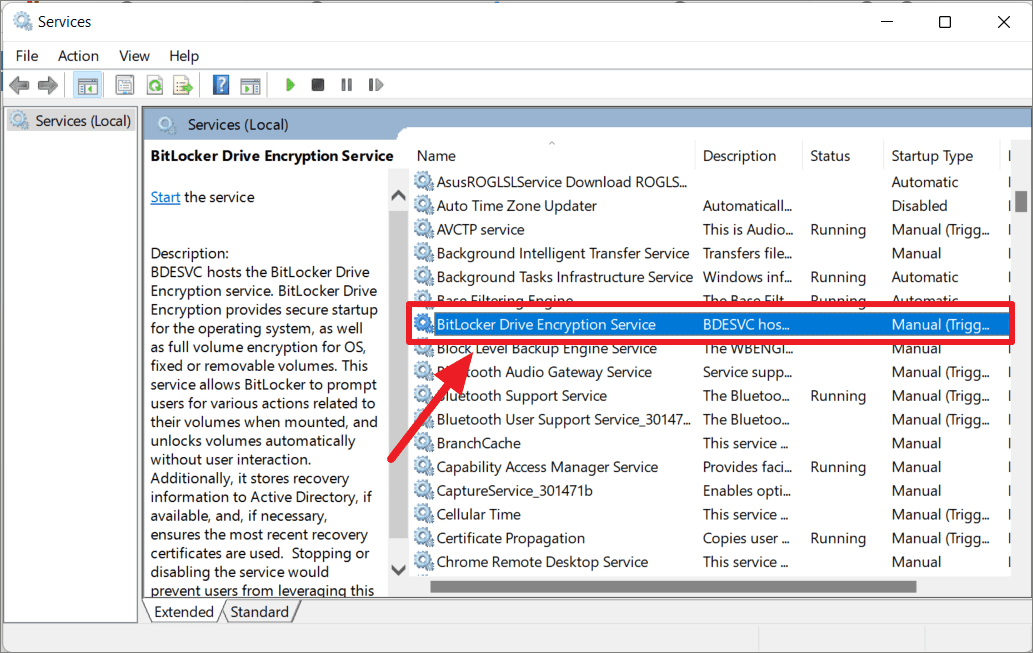Image resolution: width=1033 pixels, height=653 pixels.
Task: Click the Running status of AVCTP service
Action: point(838,229)
